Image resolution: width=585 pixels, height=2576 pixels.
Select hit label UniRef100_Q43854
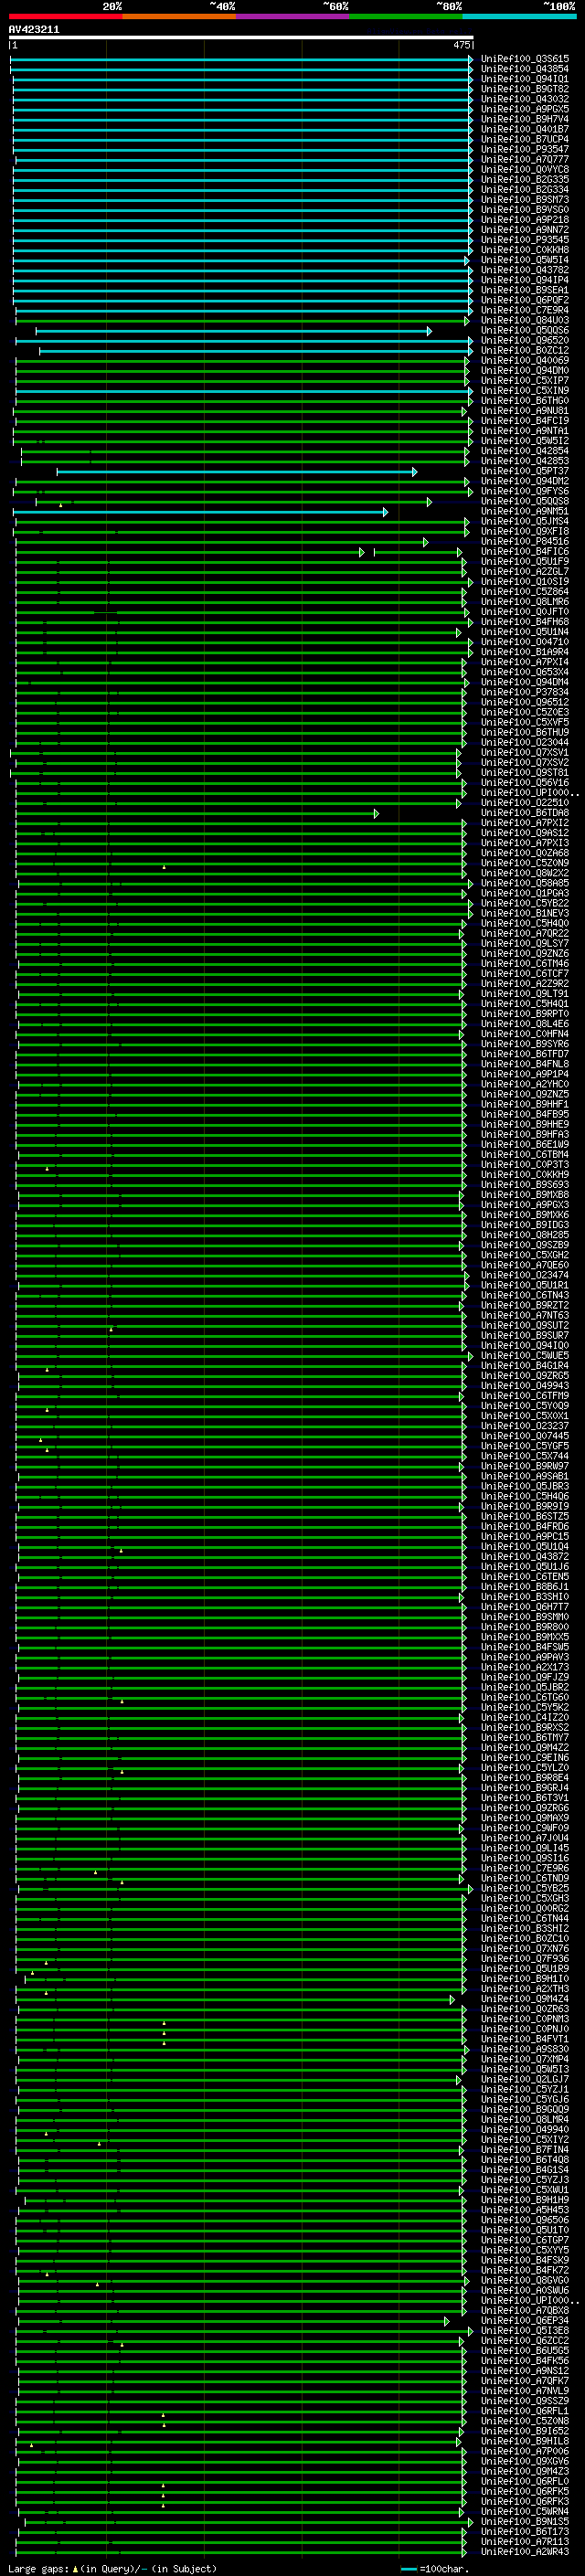pos(525,69)
